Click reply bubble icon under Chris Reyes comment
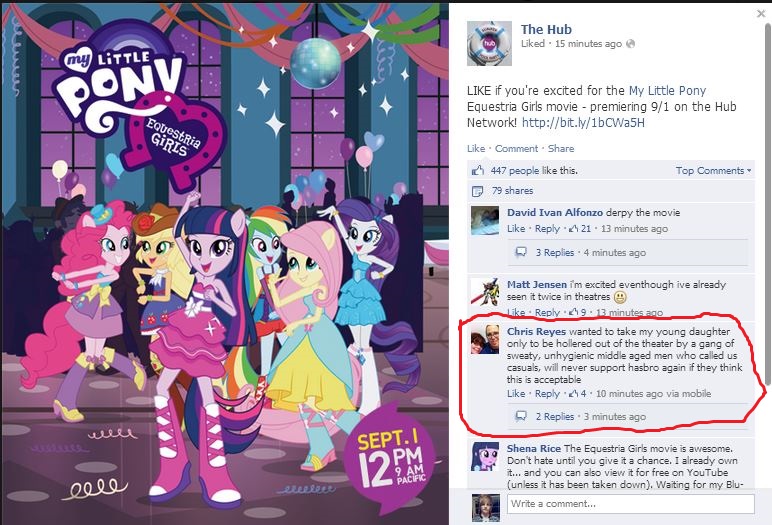The image size is (772, 525). point(520,416)
